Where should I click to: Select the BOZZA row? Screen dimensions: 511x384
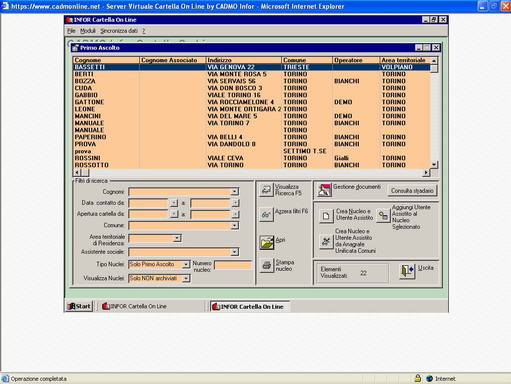click(x=251, y=81)
